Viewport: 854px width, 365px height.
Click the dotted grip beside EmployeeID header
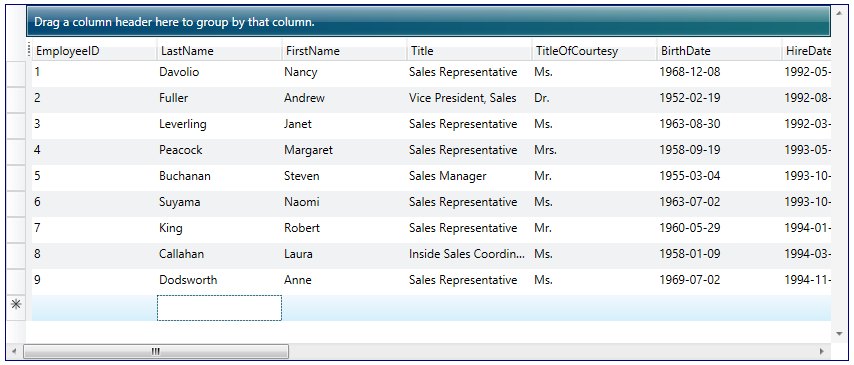coord(29,50)
